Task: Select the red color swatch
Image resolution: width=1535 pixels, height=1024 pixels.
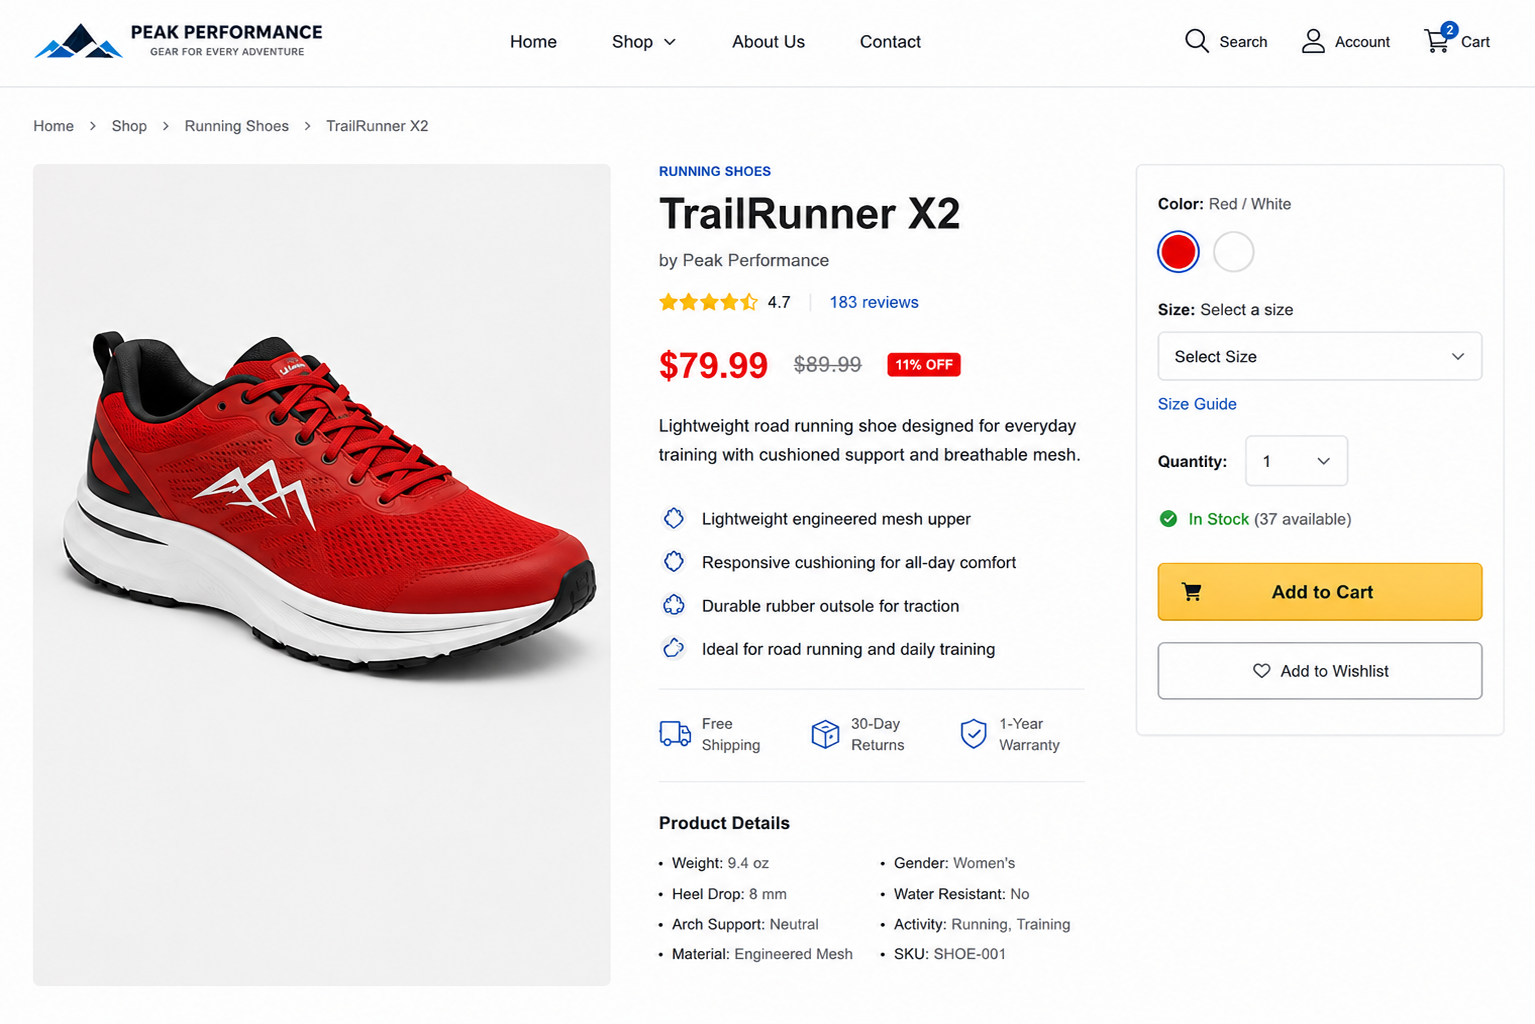Action: 1178,251
